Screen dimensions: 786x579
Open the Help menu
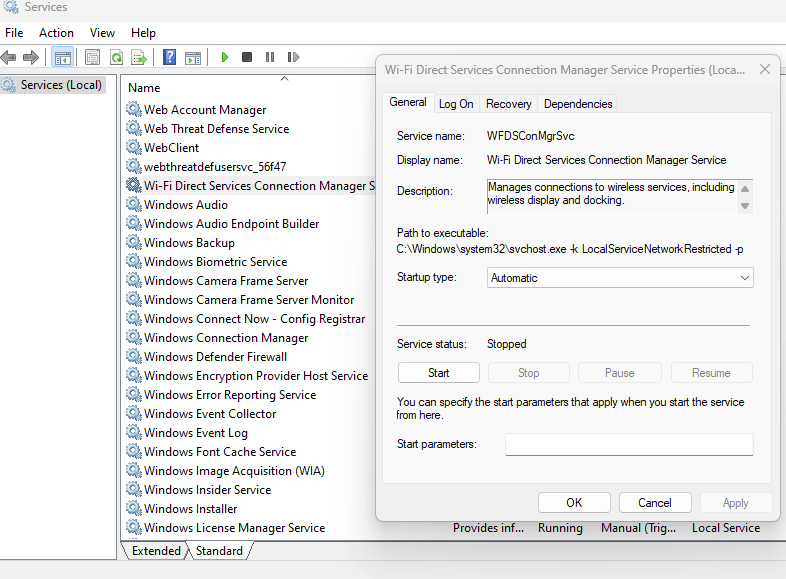click(x=143, y=33)
